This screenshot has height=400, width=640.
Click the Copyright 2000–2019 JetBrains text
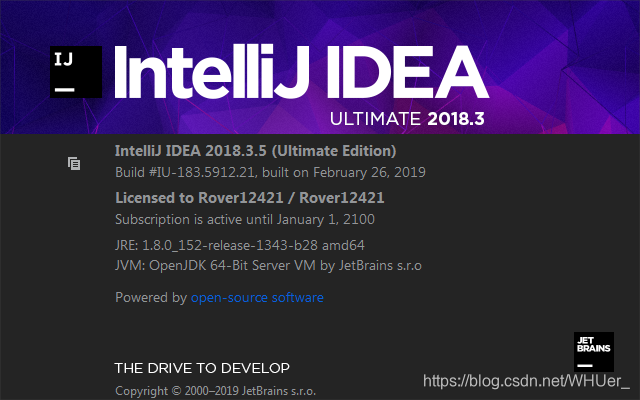(216, 391)
